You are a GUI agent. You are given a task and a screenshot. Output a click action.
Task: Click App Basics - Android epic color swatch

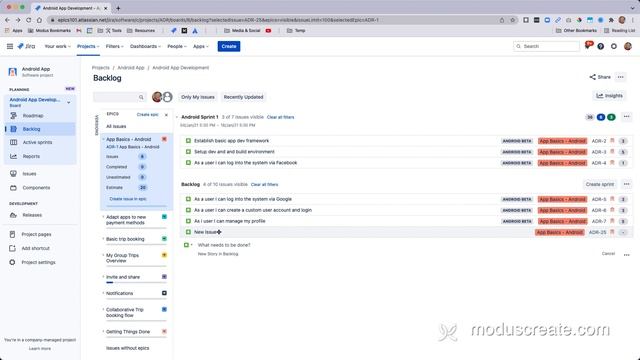click(164, 139)
